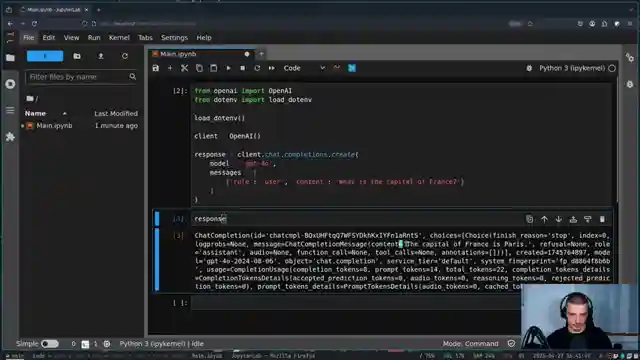Image resolution: width=640 pixels, height=360 pixels.
Task: Create a new folder icon in file browser
Action: (77, 56)
